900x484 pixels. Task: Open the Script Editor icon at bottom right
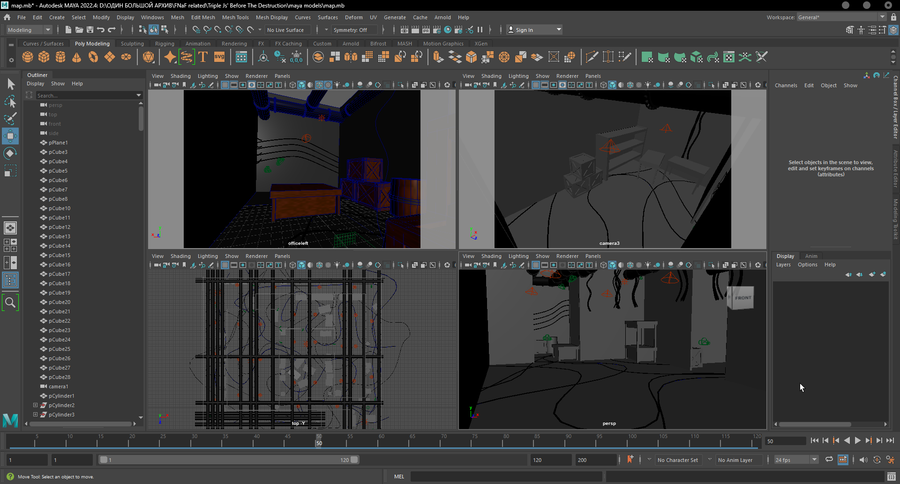pos(891,477)
